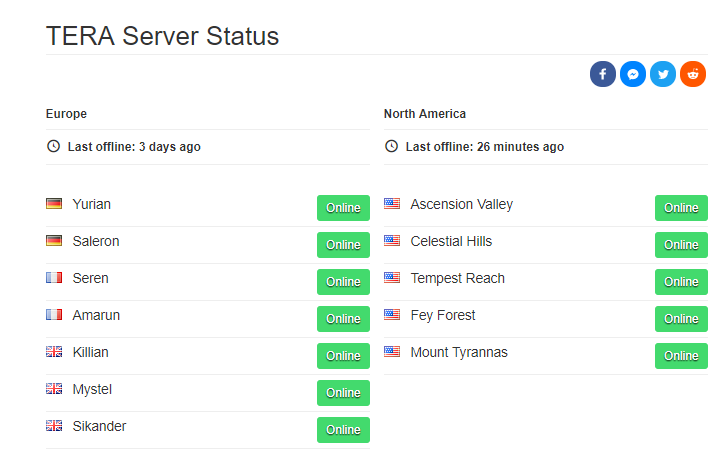
Task: Click the Online badge for Celestial Hills
Action: (x=681, y=245)
